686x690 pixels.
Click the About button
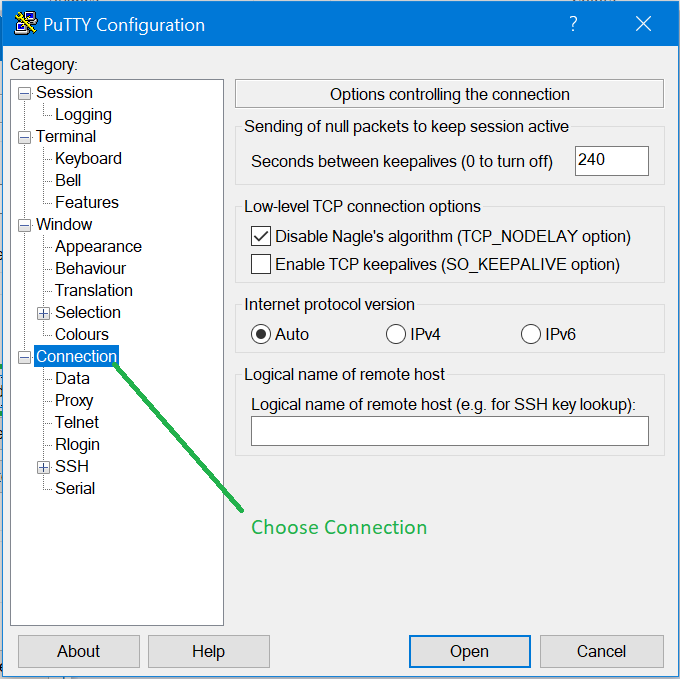click(x=78, y=652)
